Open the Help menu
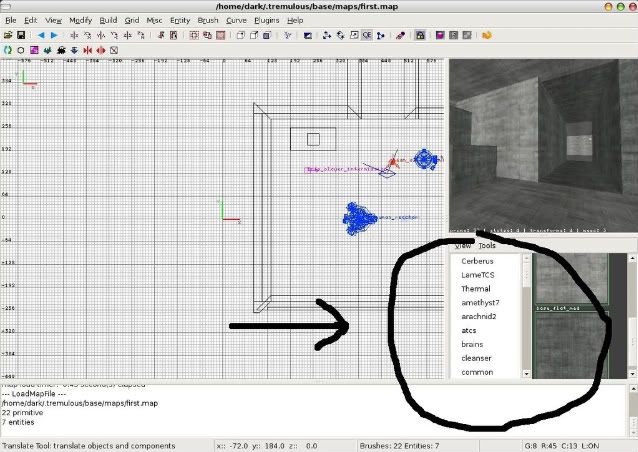This screenshot has width=638, height=452. 295,20
